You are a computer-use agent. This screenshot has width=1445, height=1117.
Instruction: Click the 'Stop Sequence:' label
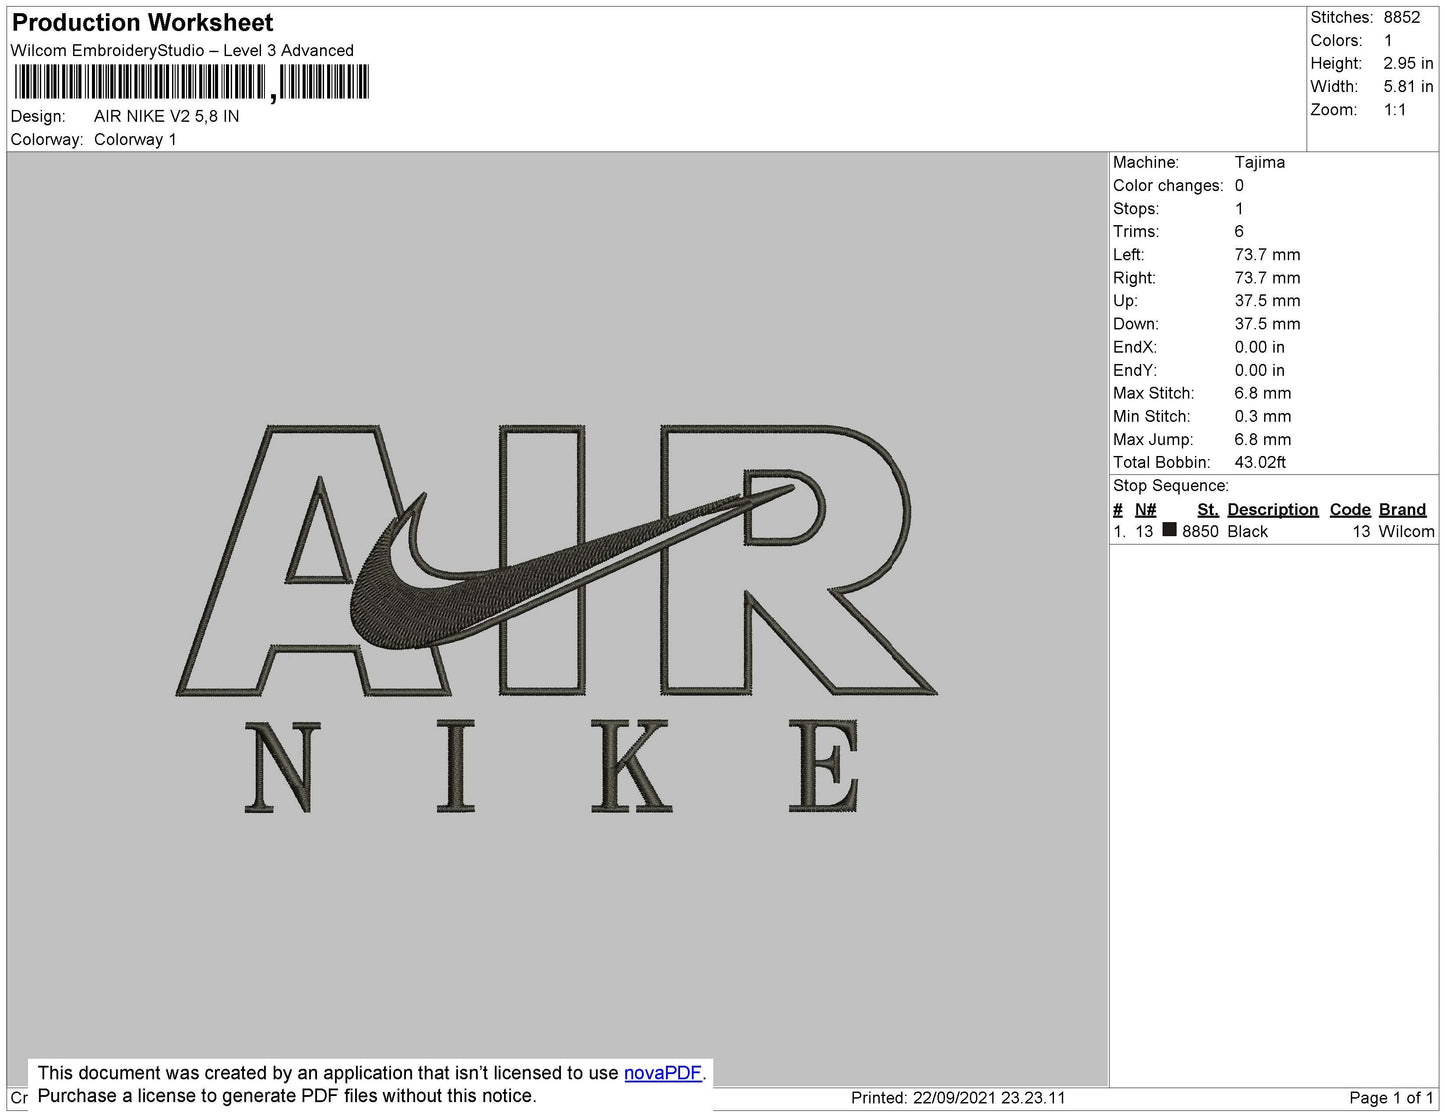pos(1171,485)
